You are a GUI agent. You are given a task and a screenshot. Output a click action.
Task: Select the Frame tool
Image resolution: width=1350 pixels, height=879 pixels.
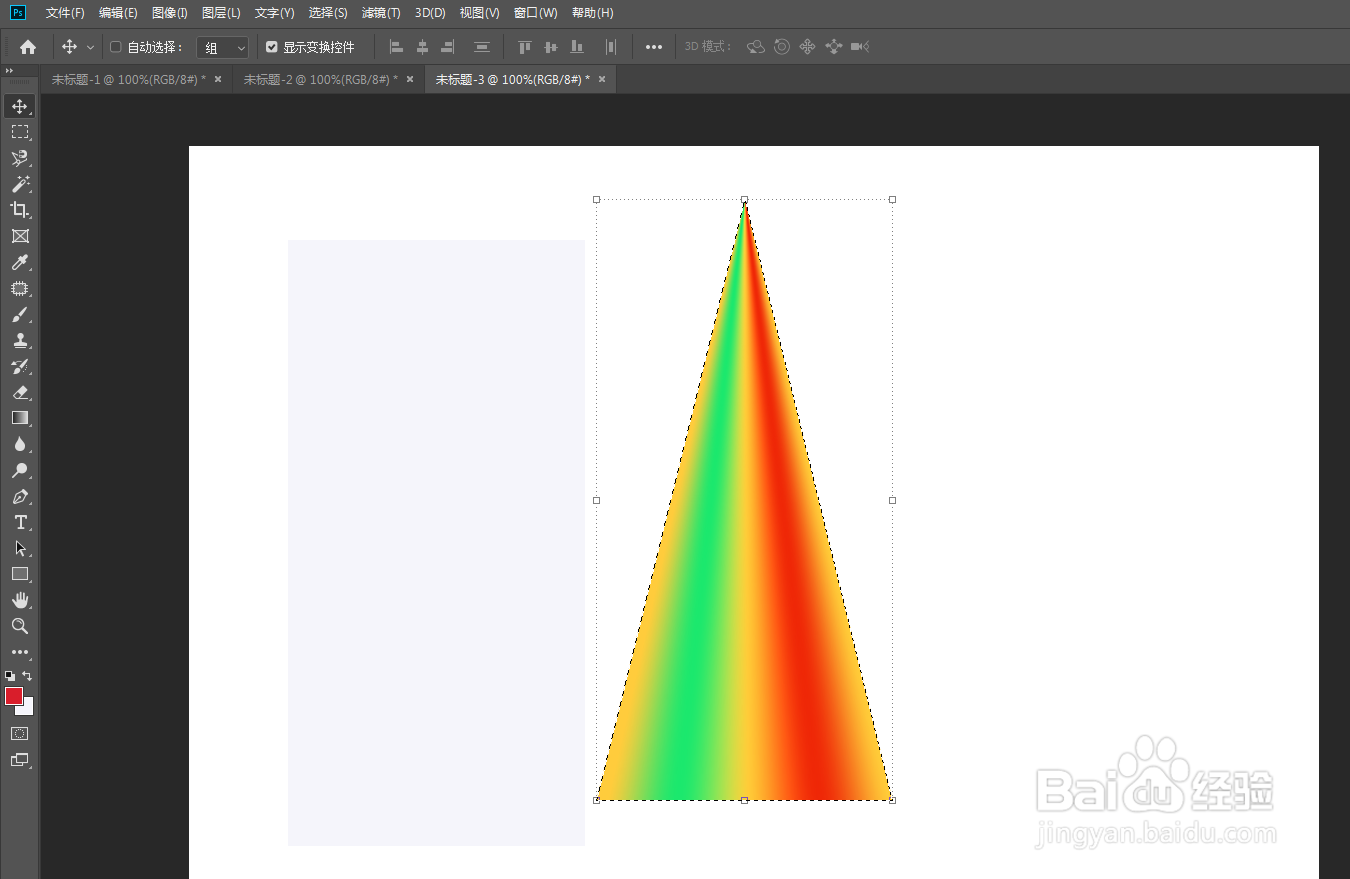[20, 236]
